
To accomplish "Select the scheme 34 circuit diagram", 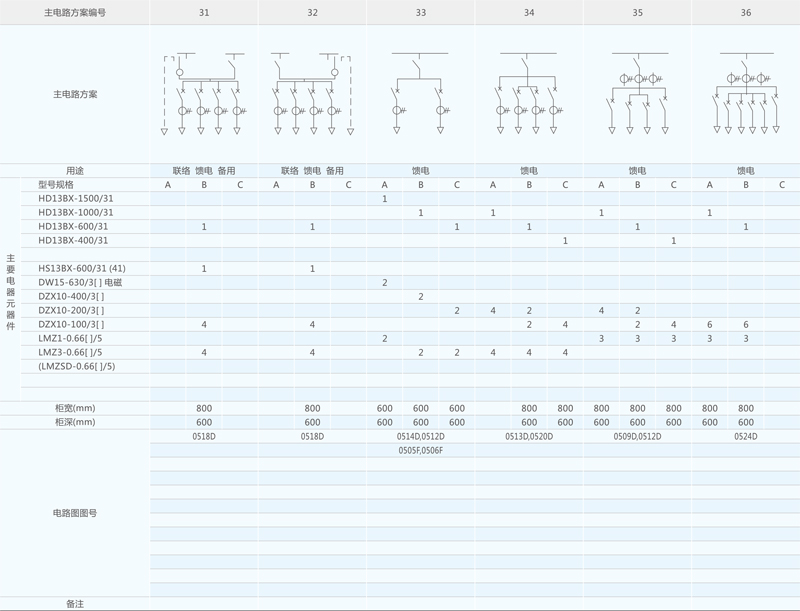I will (528, 93).
